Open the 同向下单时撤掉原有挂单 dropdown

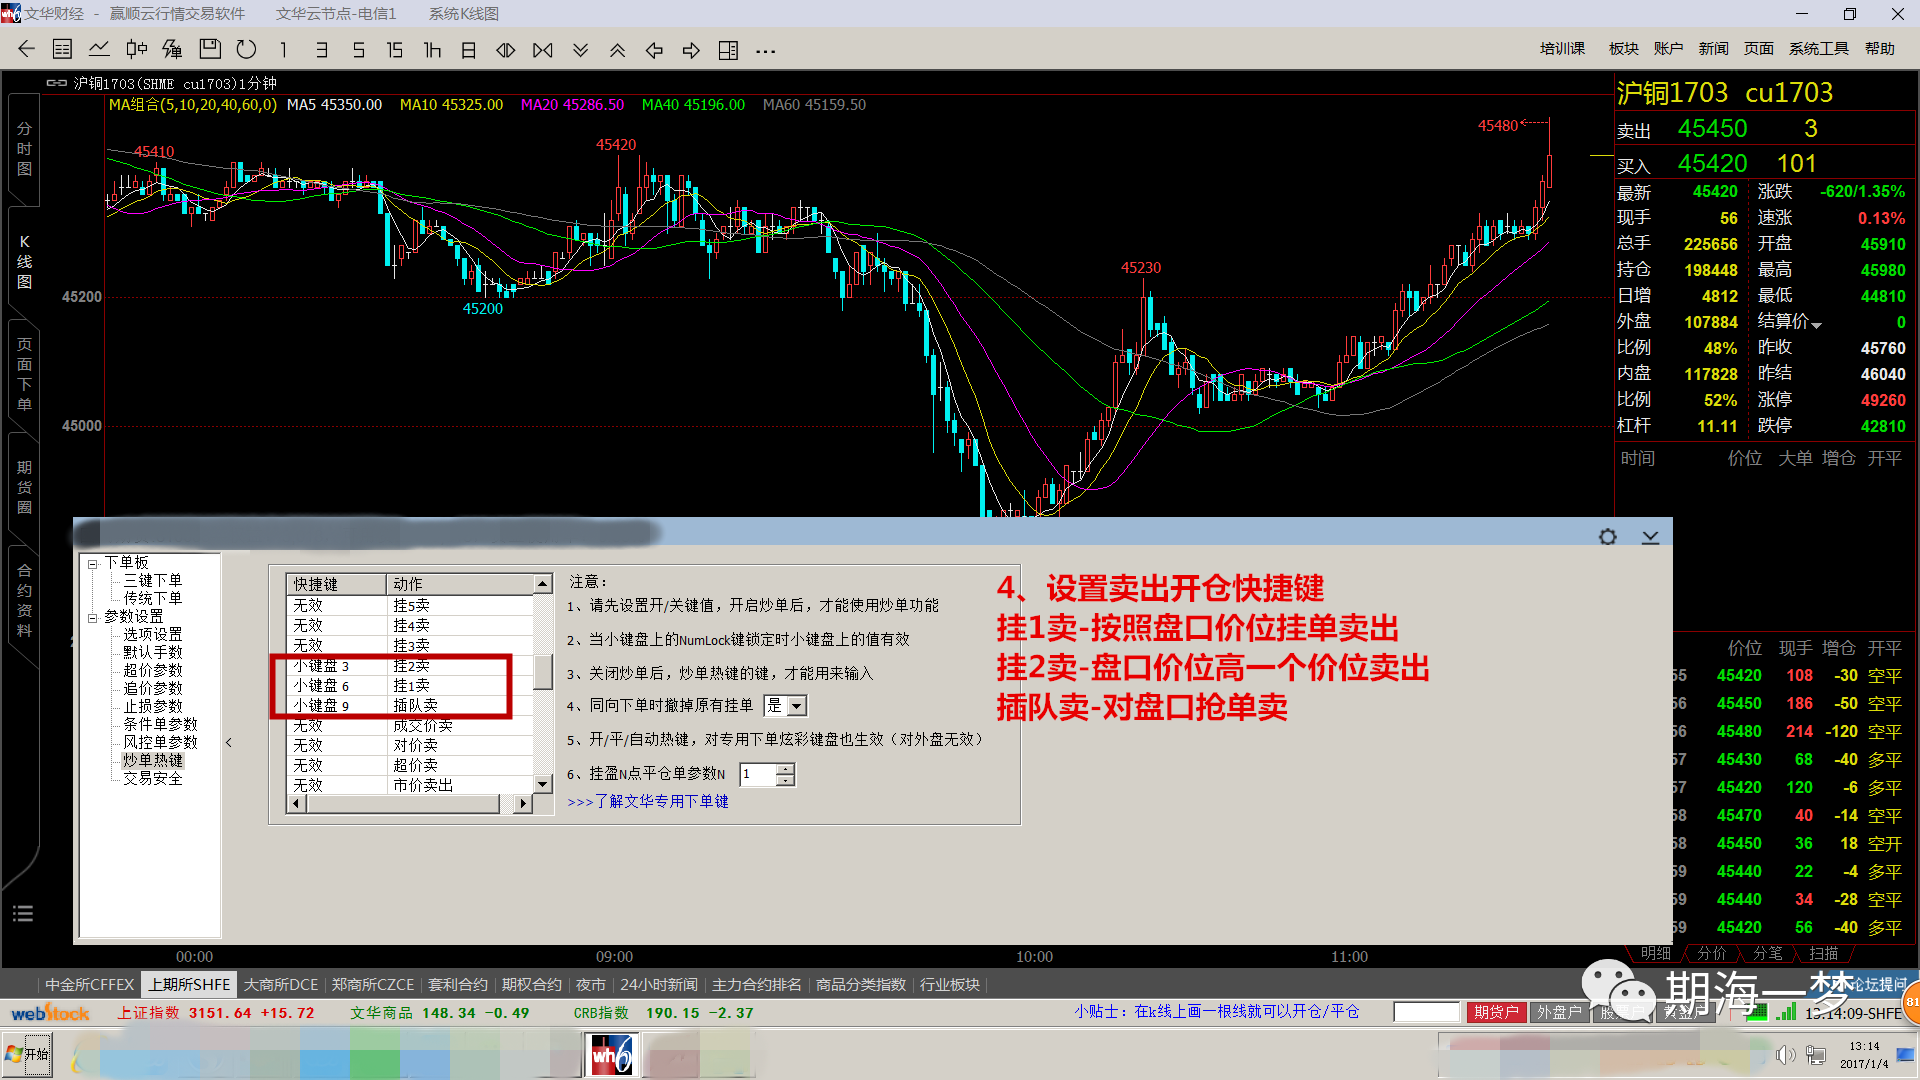[x=797, y=706]
